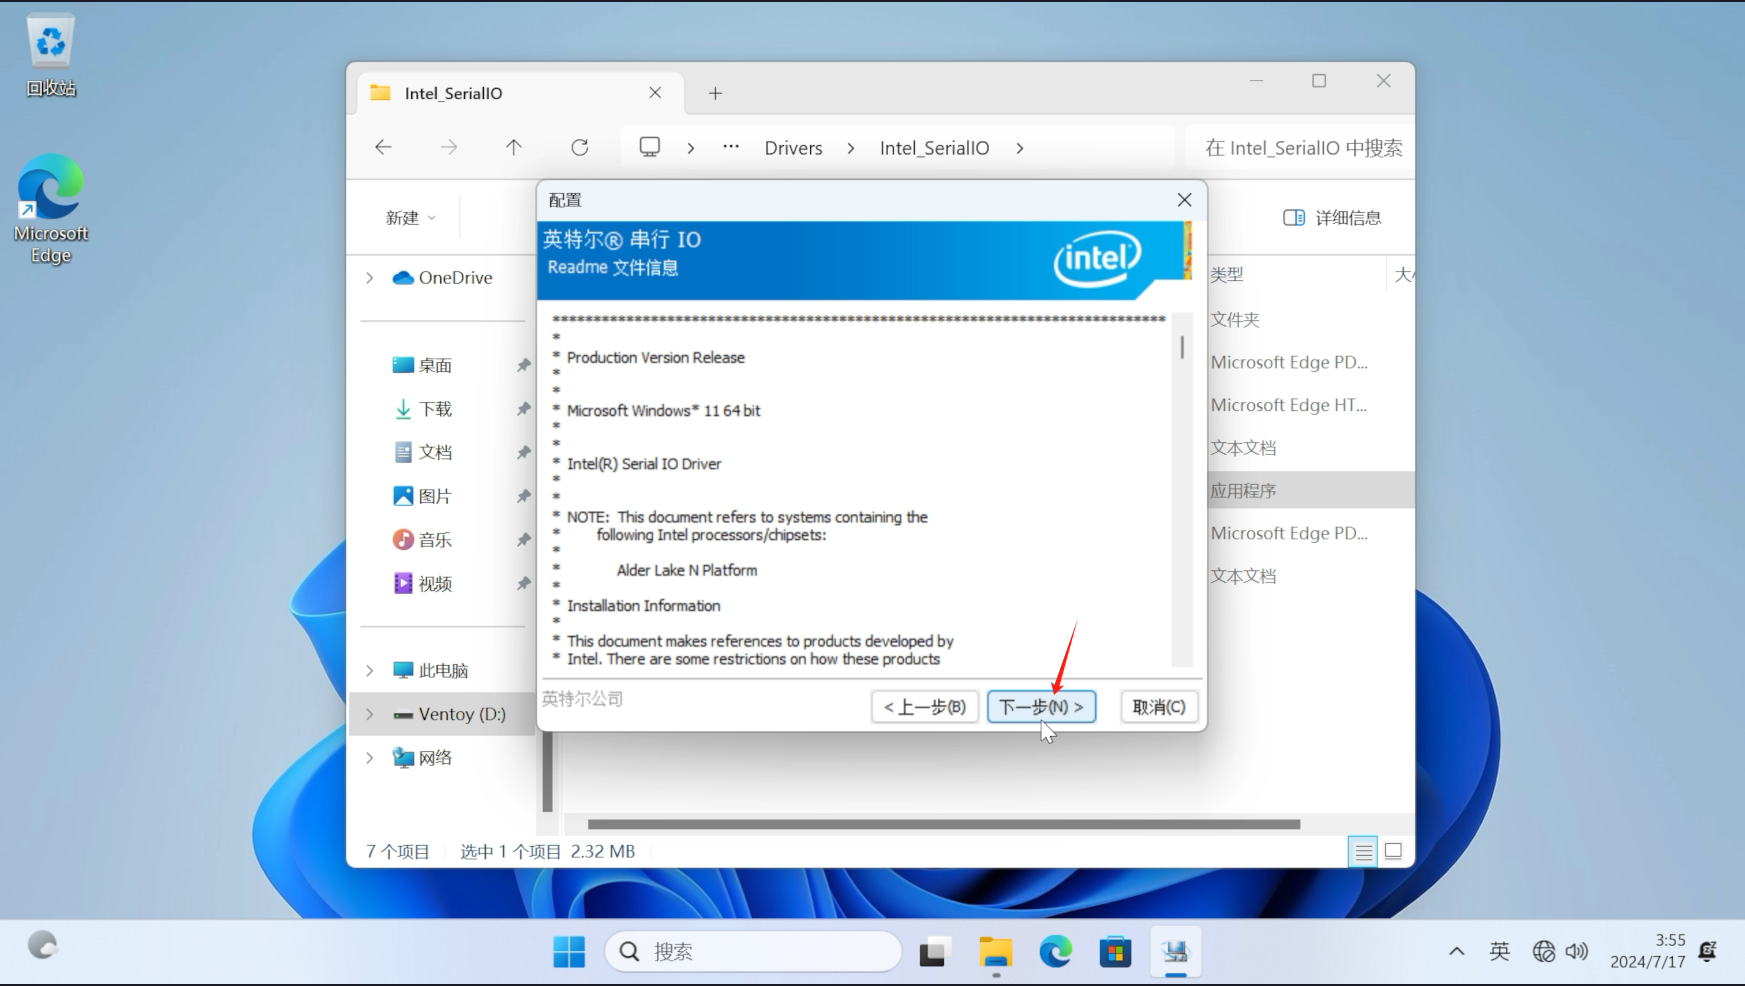This screenshot has width=1745, height=986.
Task: Unpin 桌面 using its pin icon
Action: click(x=523, y=366)
